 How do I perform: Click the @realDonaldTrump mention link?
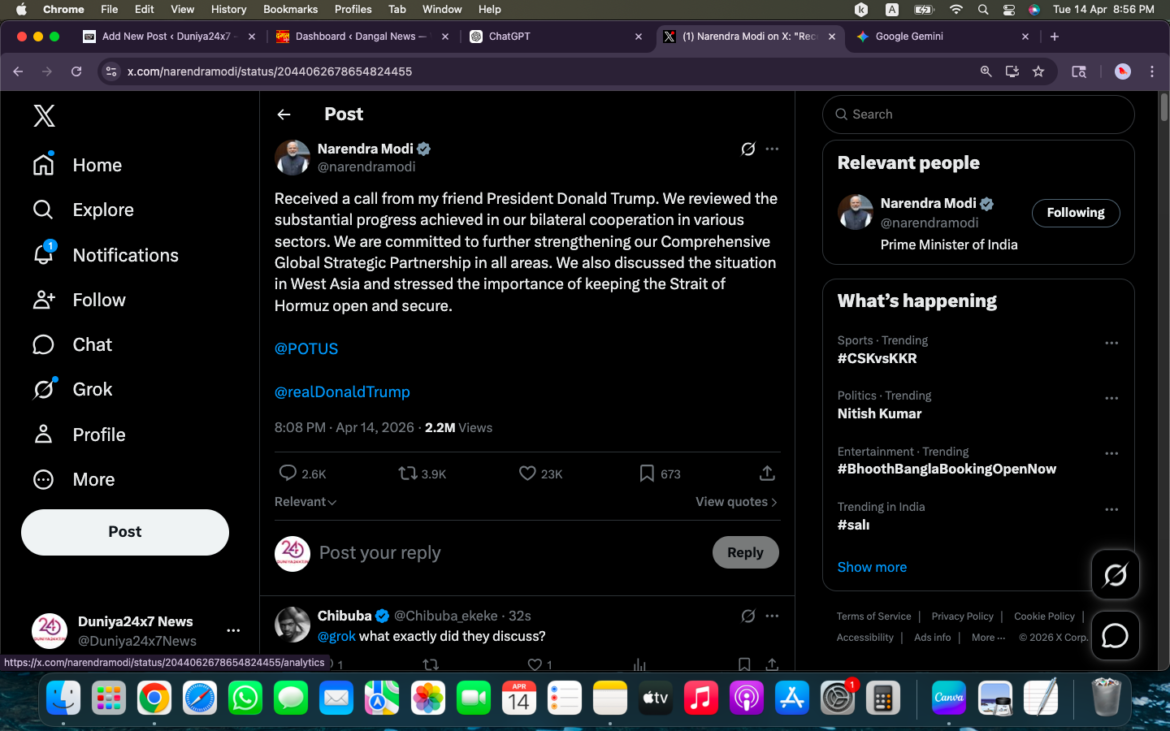[x=342, y=392]
